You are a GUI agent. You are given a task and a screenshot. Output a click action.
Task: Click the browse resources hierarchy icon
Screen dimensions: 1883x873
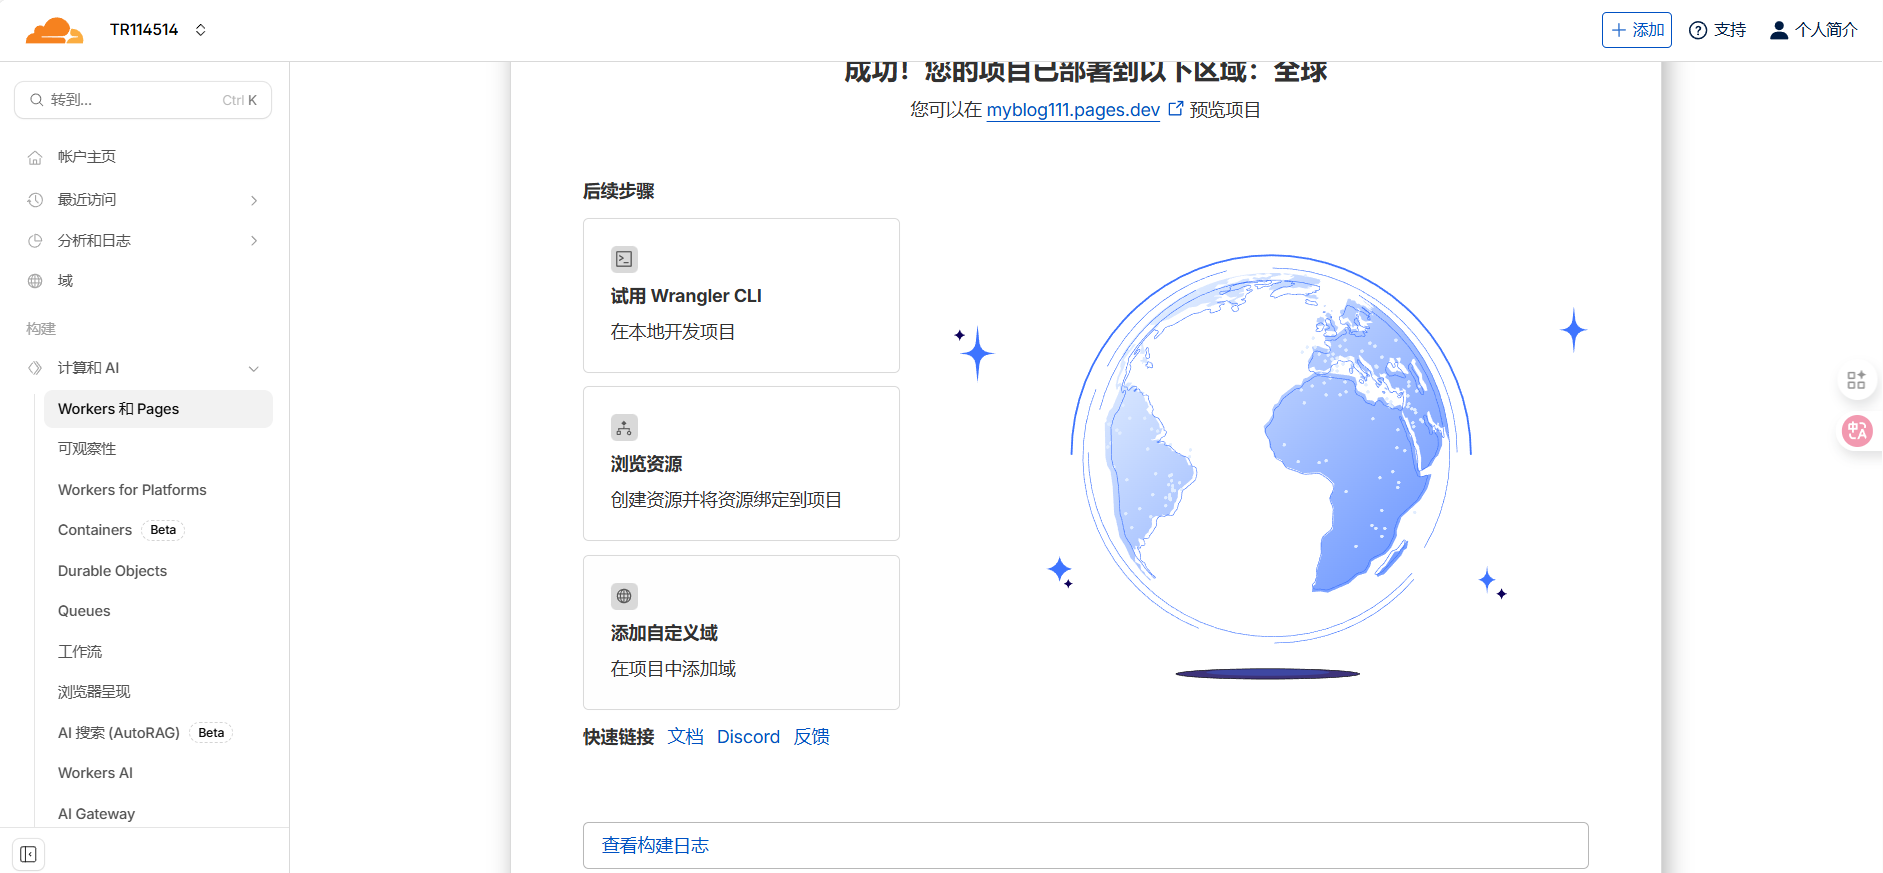pyautogui.click(x=624, y=428)
